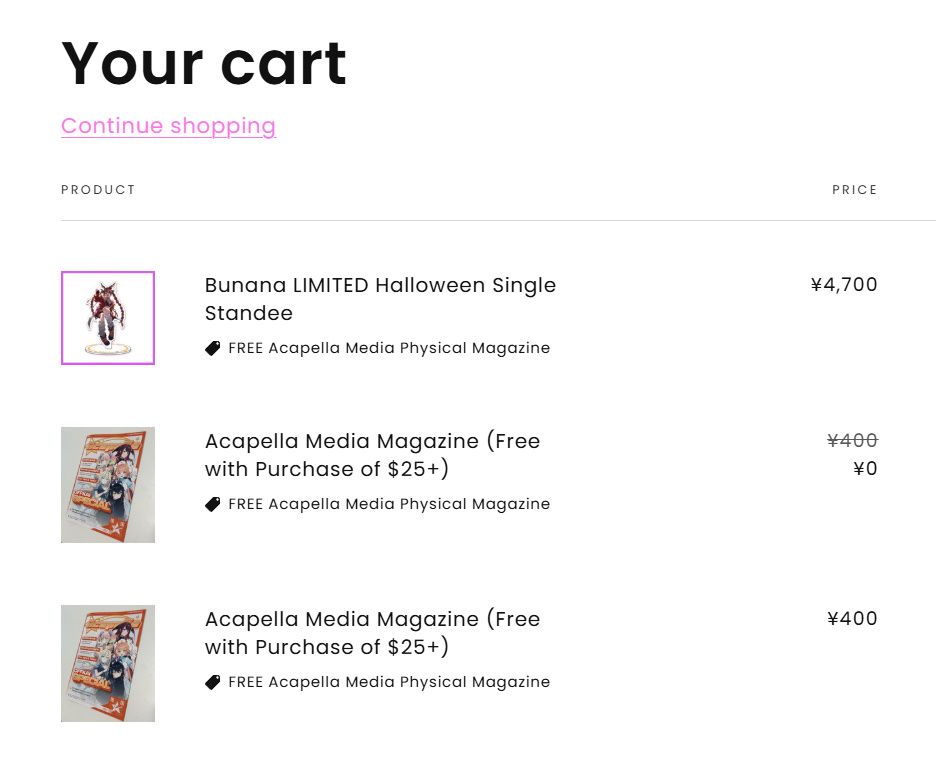Click the thumbnail of the ¥0 magazine
Viewport: 936px width, 772px height.
[108, 485]
